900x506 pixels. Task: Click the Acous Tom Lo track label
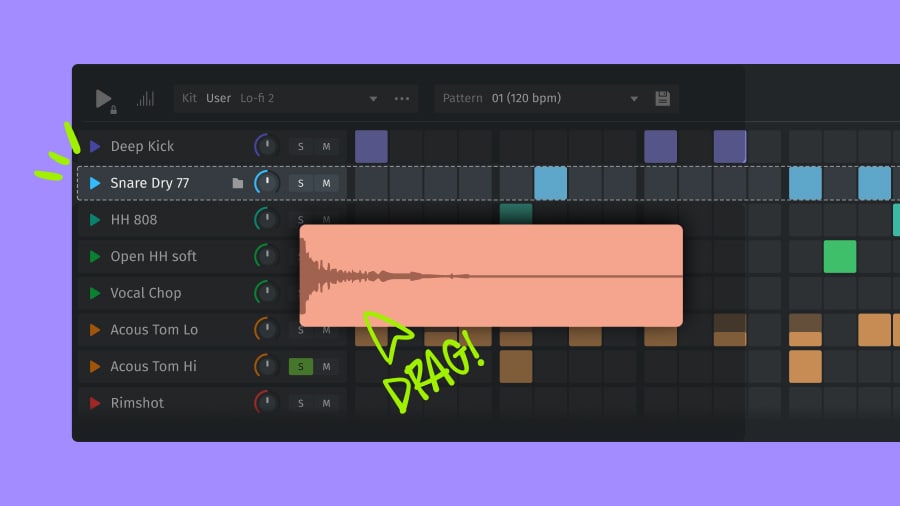154,330
